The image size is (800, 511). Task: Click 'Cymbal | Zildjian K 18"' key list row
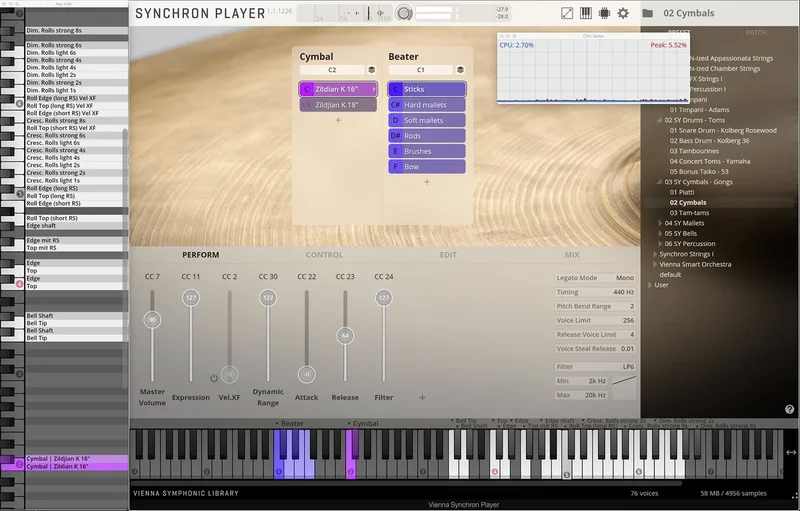(77, 458)
